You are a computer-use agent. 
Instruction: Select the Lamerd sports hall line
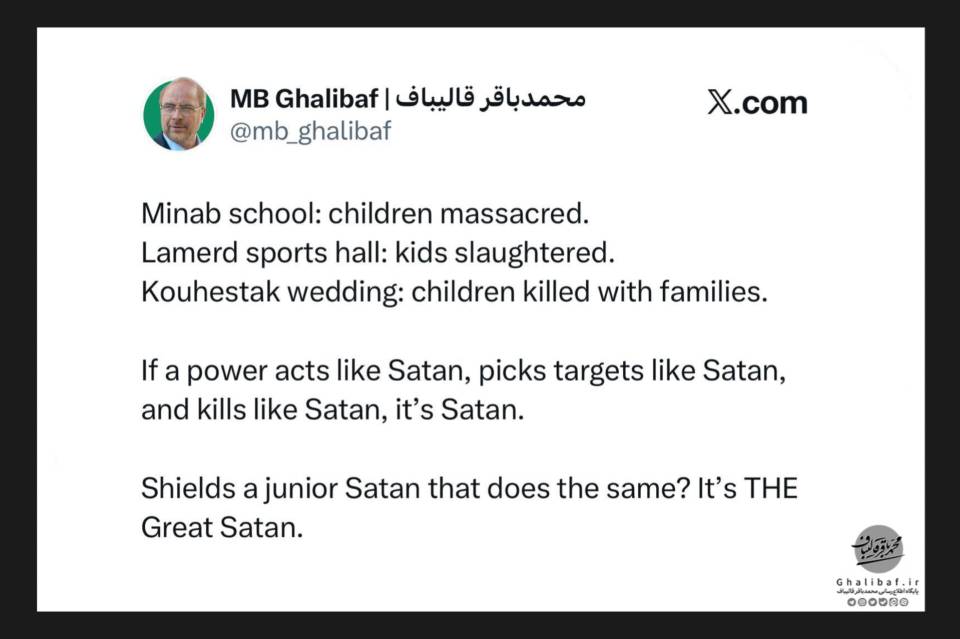click(378, 253)
